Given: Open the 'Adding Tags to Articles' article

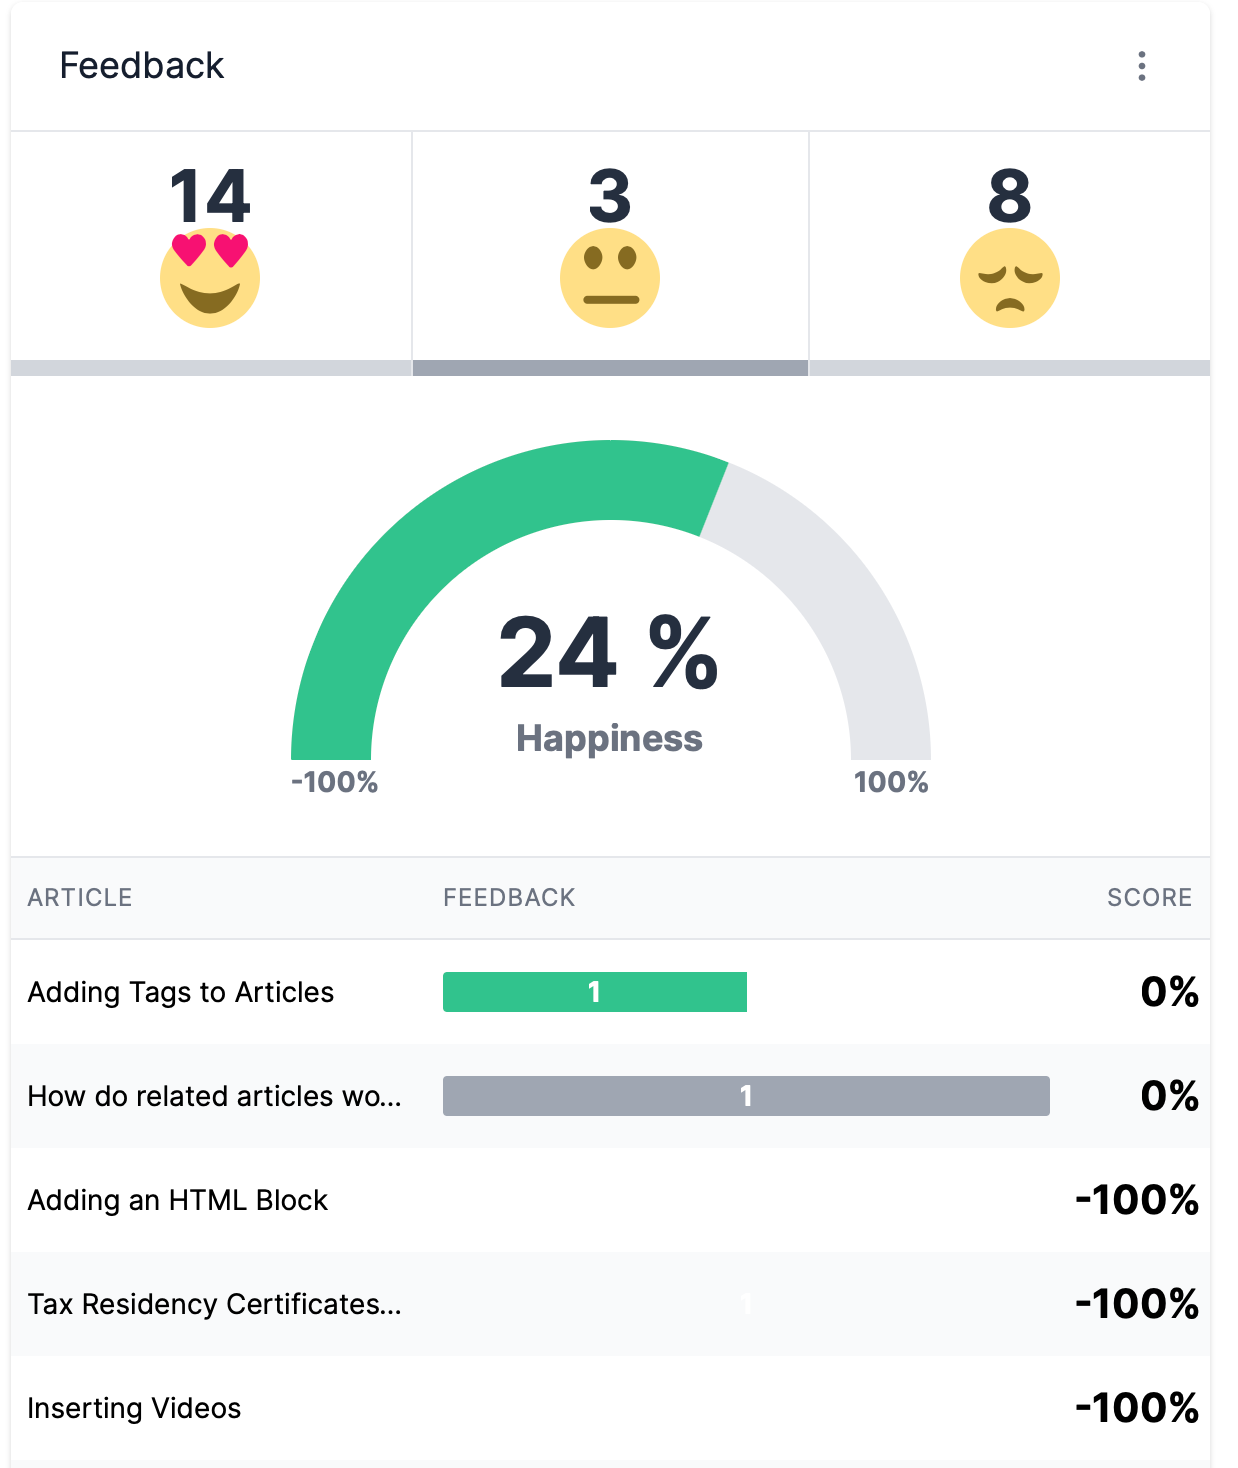Looking at the screenshot, I should pos(180,992).
